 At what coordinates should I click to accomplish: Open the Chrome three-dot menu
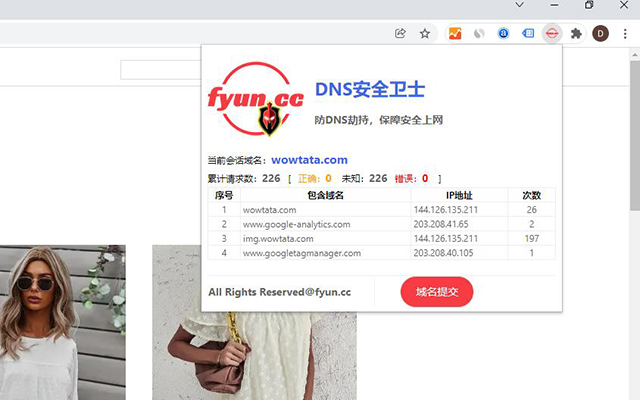[625, 33]
